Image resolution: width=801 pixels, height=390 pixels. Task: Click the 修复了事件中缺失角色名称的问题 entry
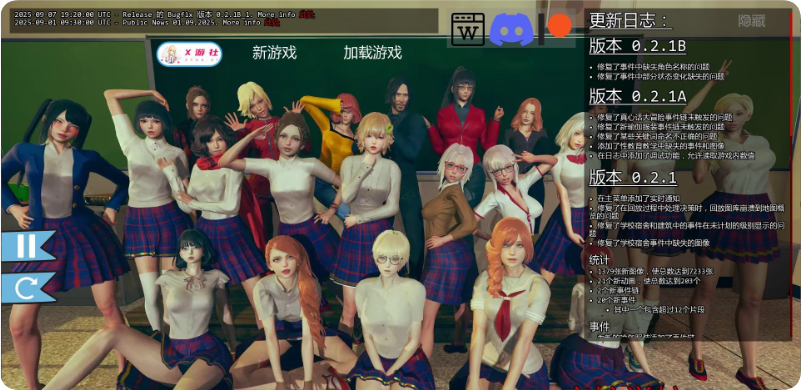point(653,67)
